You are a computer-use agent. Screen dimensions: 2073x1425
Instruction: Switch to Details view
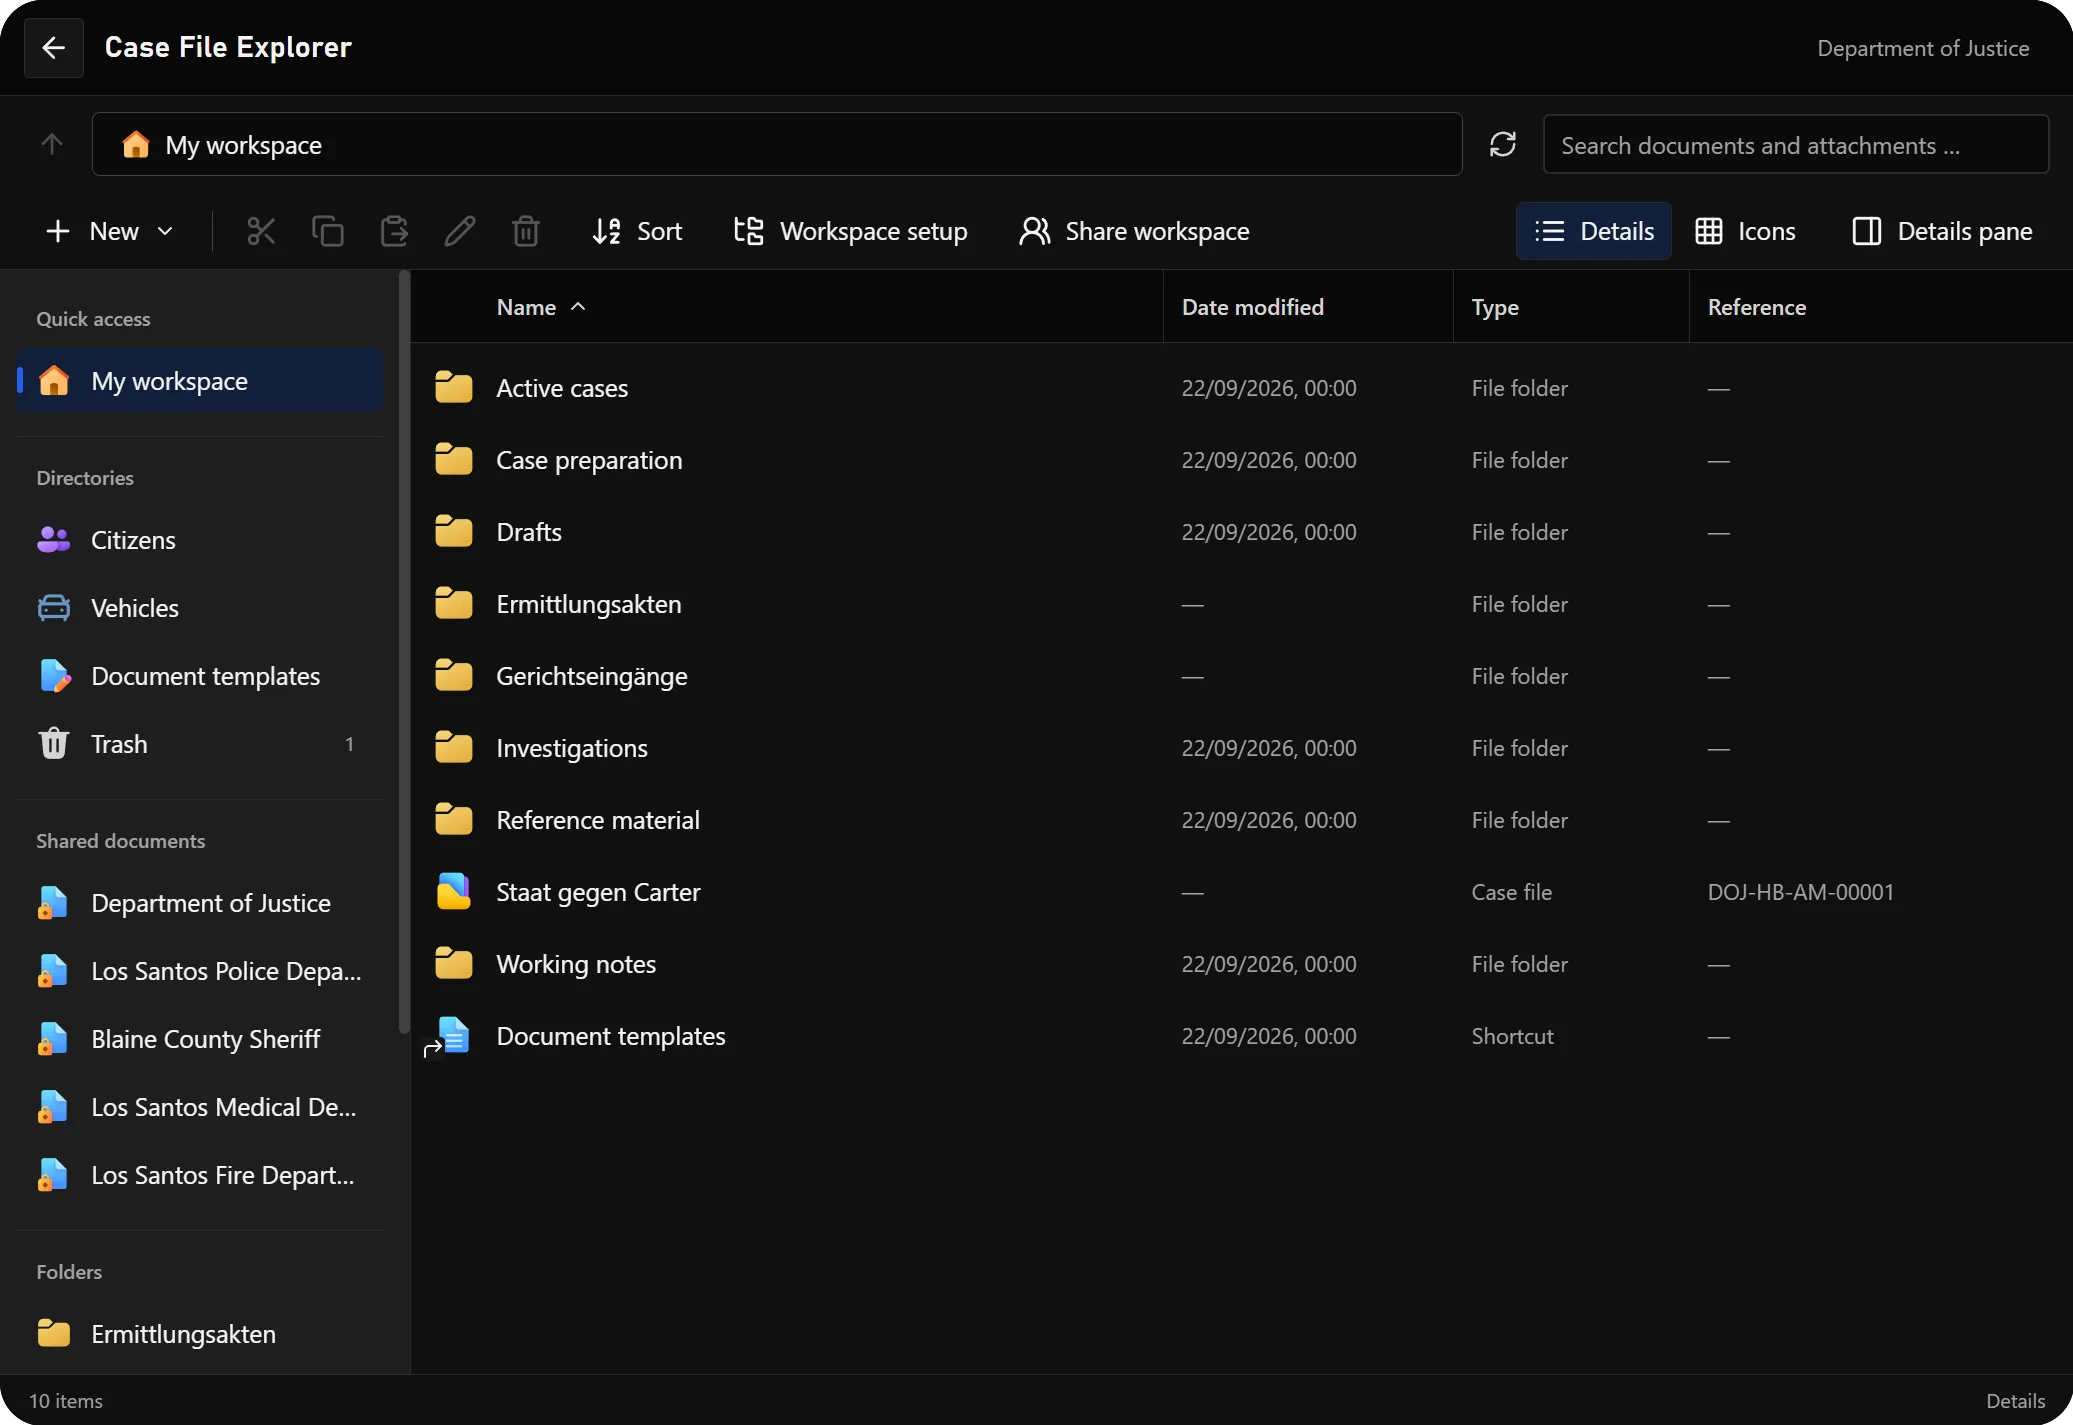tap(1594, 231)
